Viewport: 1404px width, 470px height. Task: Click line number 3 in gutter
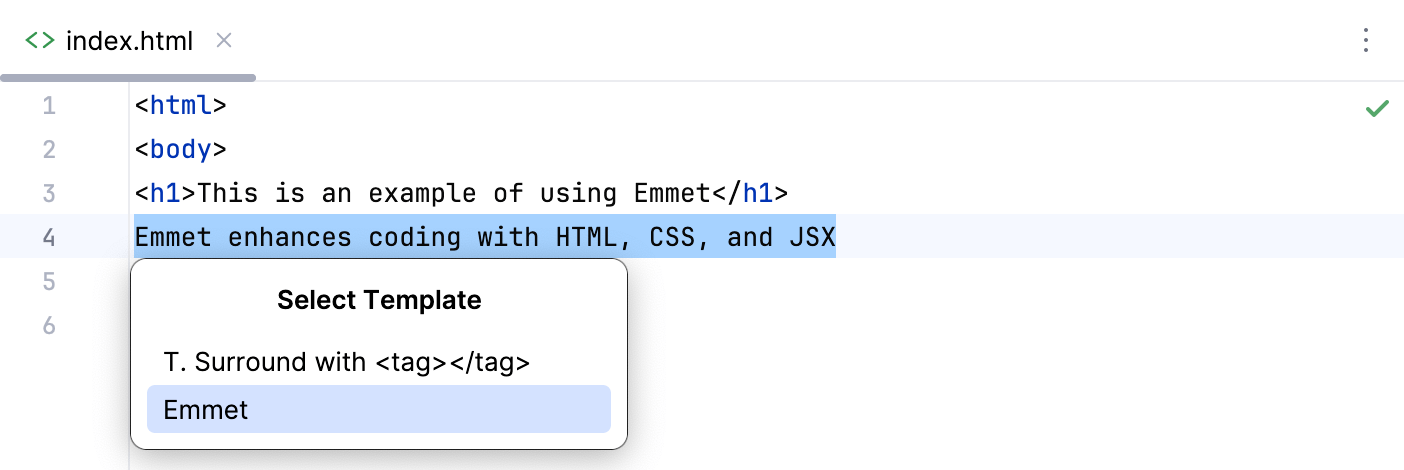tap(49, 193)
